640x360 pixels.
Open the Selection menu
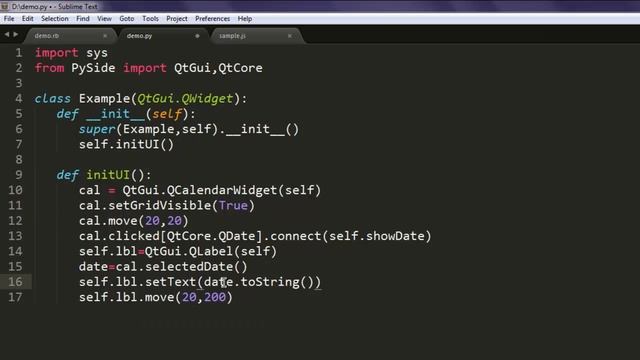(x=55, y=19)
